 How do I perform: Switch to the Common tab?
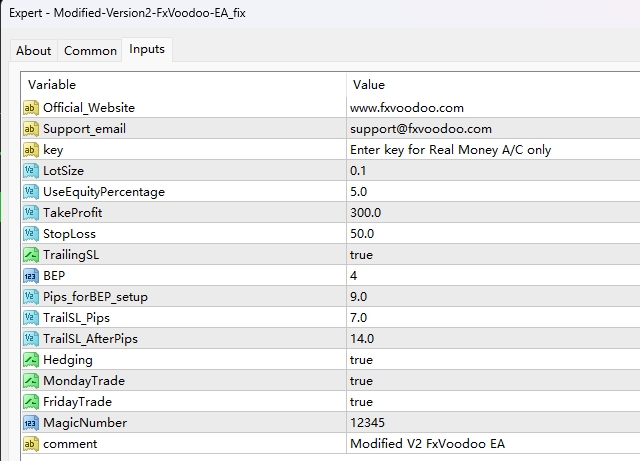click(90, 51)
